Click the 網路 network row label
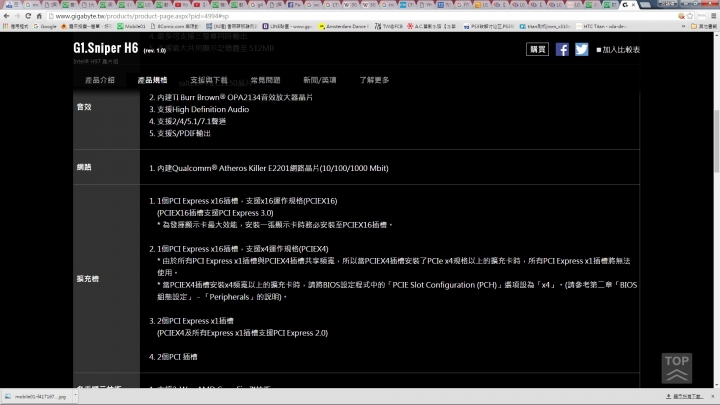Viewport: 720px width, 405px height. coord(84,167)
